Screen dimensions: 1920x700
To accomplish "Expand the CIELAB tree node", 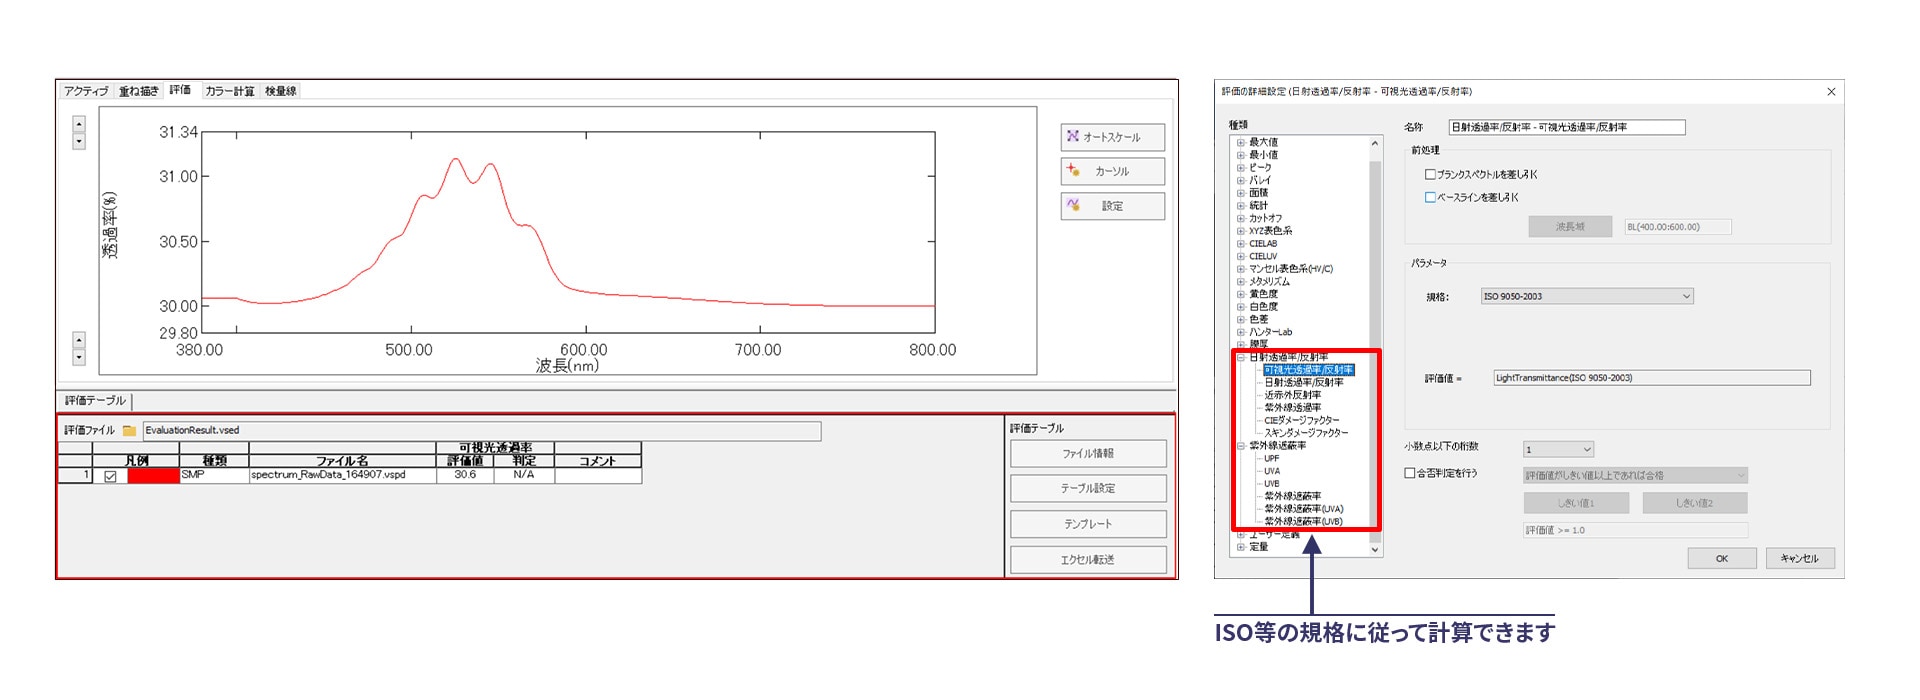I will [1241, 244].
